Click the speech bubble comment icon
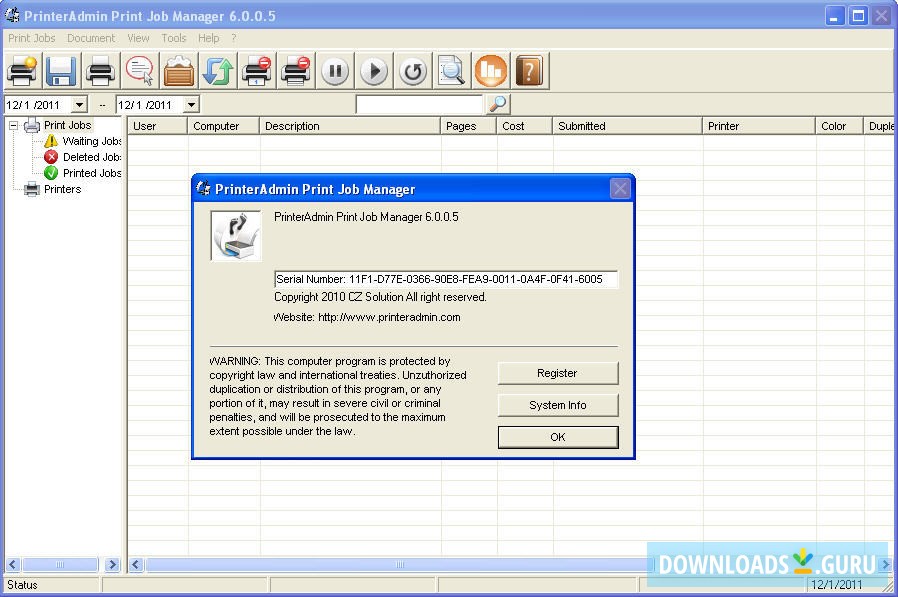Image resolution: width=898 pixels, height=597 pixels. [x=139, y=71]
